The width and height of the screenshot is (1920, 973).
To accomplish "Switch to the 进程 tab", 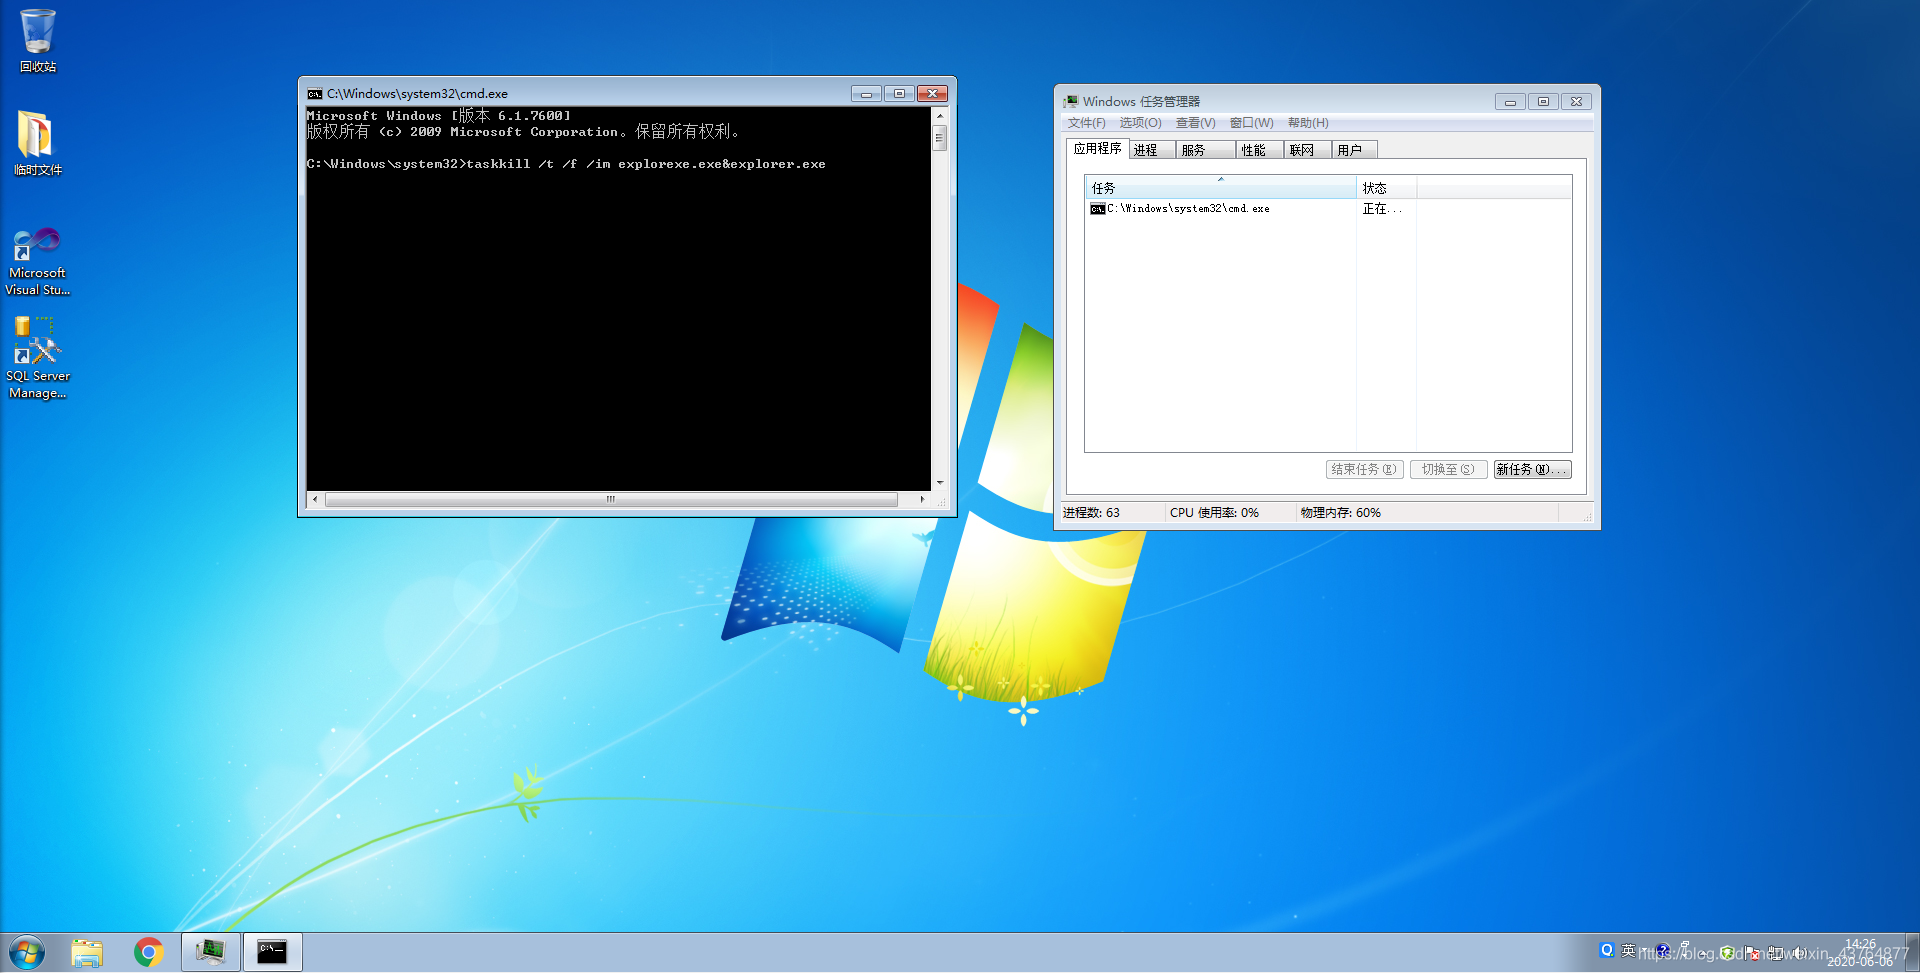I will tap(1151, 150).
